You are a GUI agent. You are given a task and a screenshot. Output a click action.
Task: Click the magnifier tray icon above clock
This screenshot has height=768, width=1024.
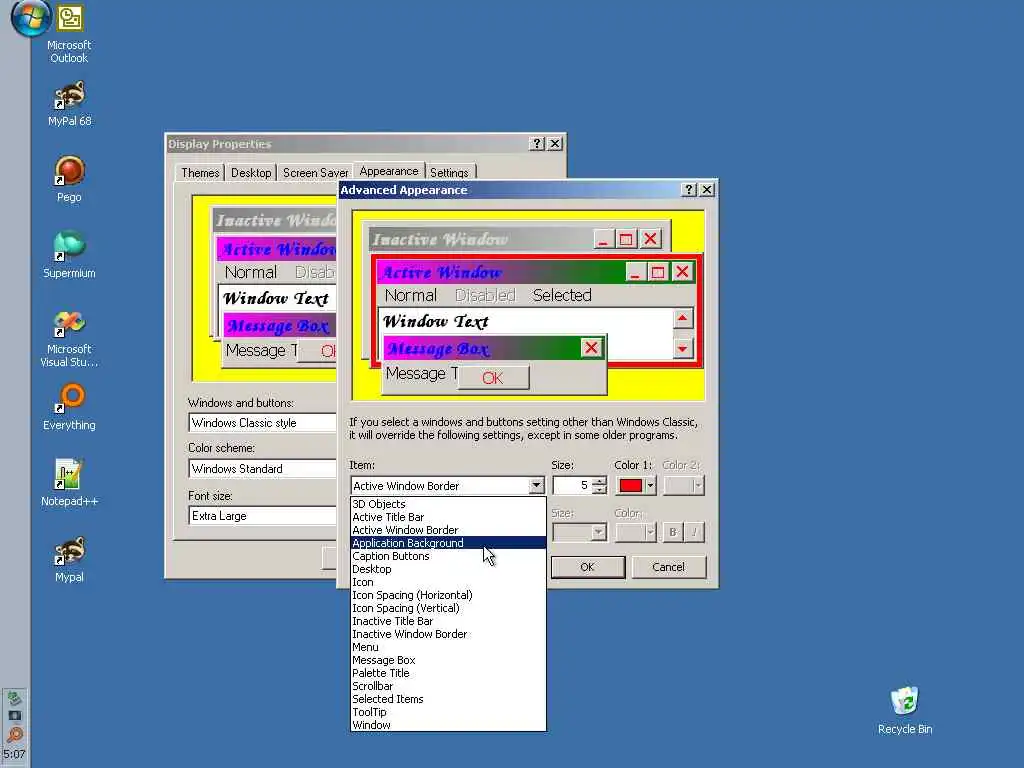pos(14,734)
